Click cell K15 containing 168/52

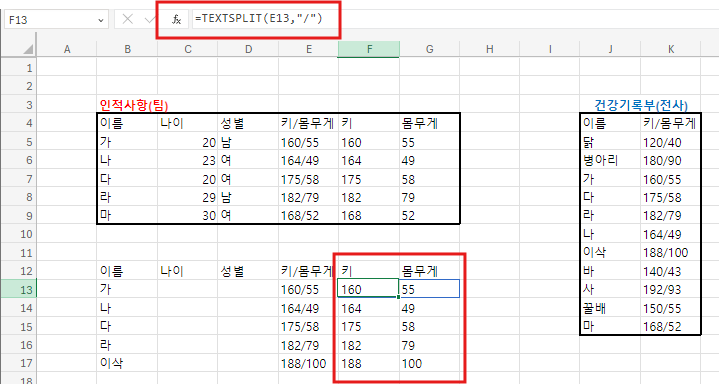point(671,326)
